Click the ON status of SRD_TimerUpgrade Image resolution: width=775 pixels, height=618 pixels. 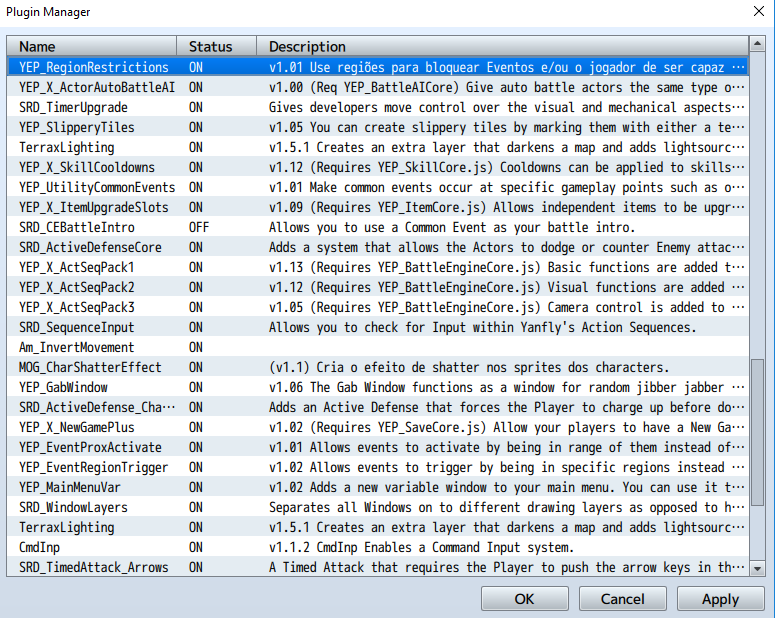click(x=196, y=107)
